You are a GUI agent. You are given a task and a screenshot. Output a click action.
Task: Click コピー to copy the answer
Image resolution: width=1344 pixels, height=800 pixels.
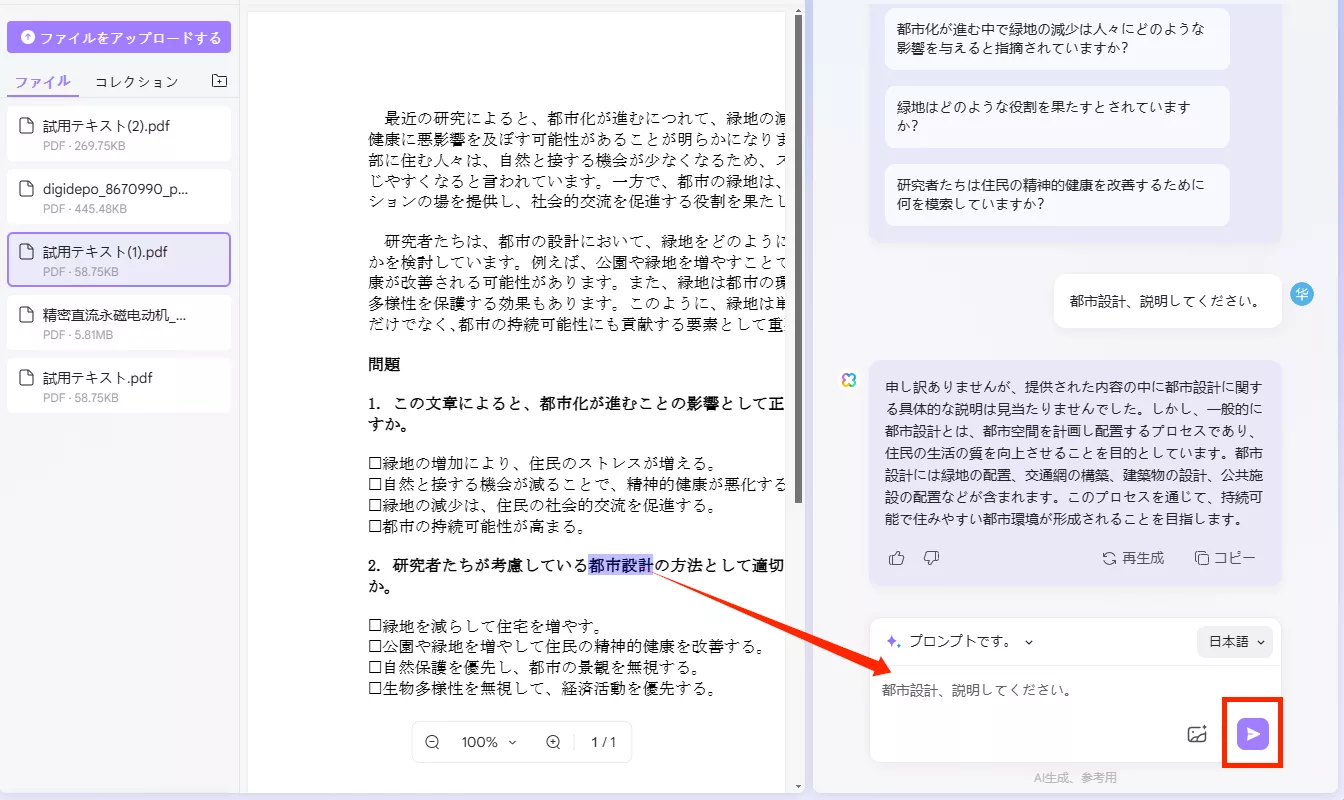pos(1225,558)
